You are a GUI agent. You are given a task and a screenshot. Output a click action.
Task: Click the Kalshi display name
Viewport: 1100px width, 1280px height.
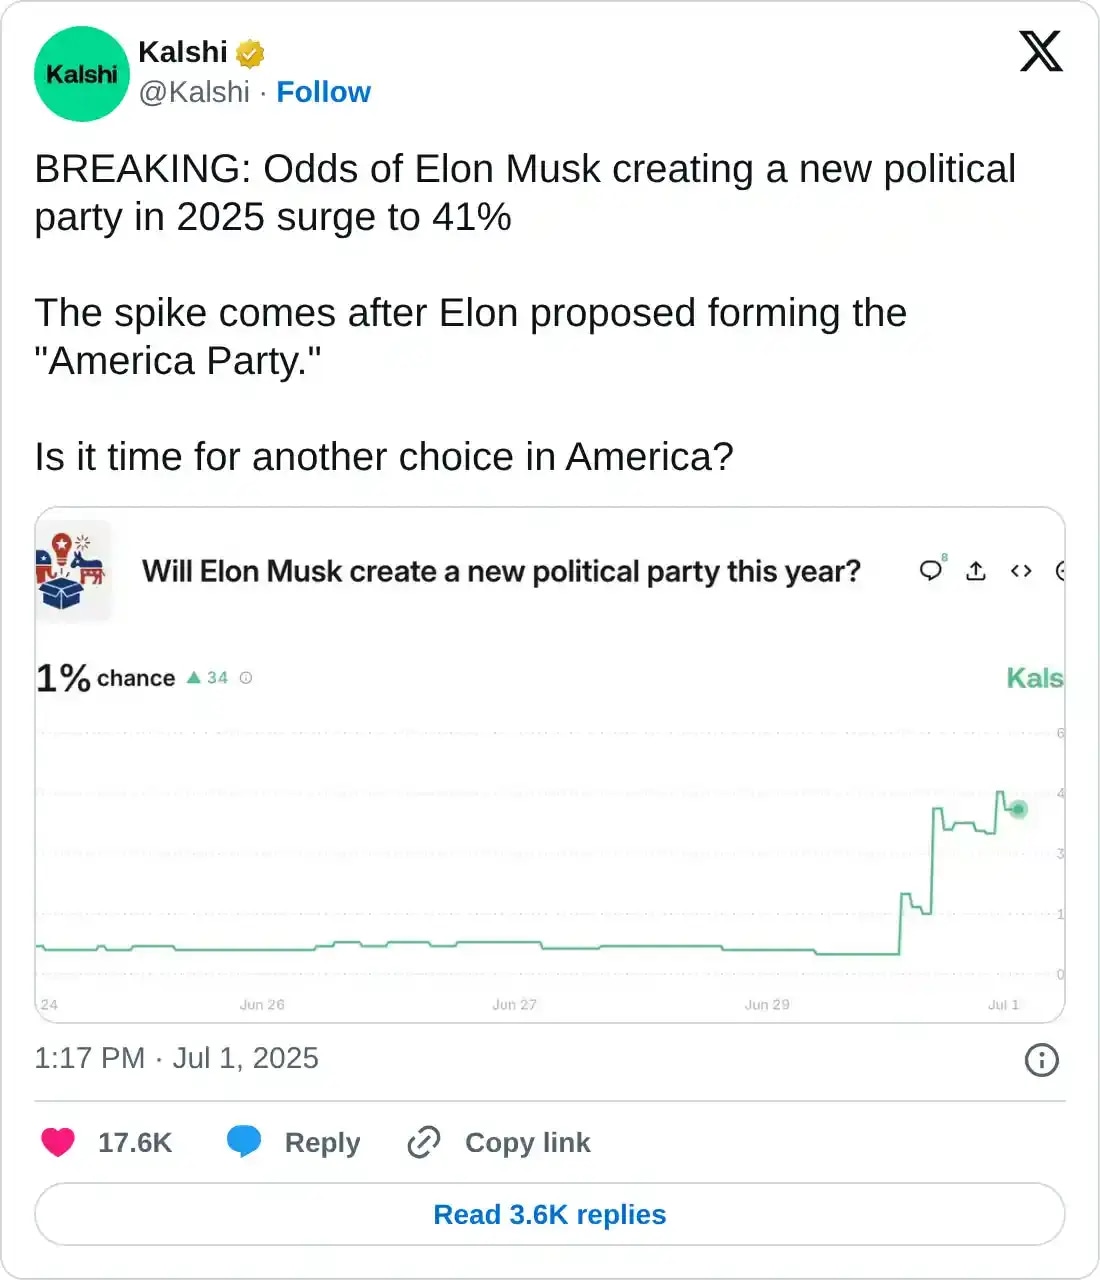coord(183,52)
